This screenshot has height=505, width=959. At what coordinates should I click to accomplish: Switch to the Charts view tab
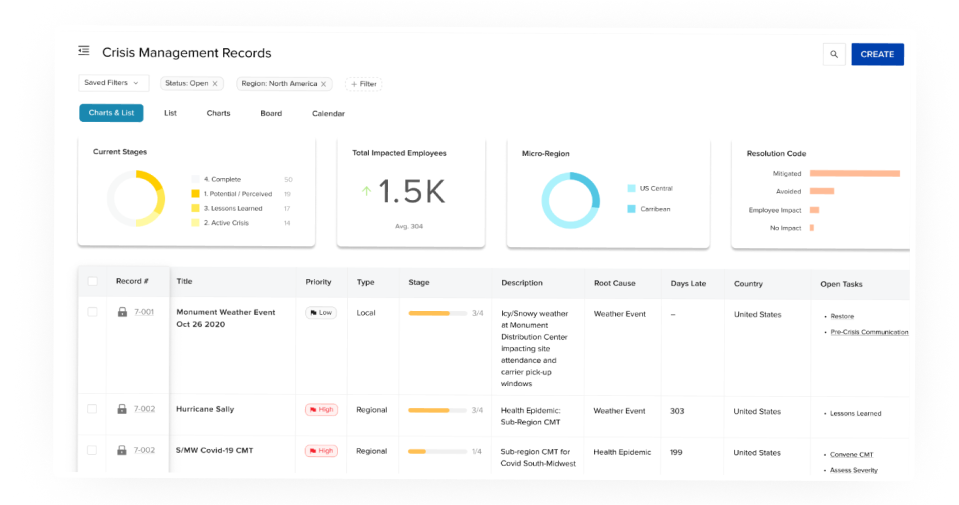[x=218, y=113]
